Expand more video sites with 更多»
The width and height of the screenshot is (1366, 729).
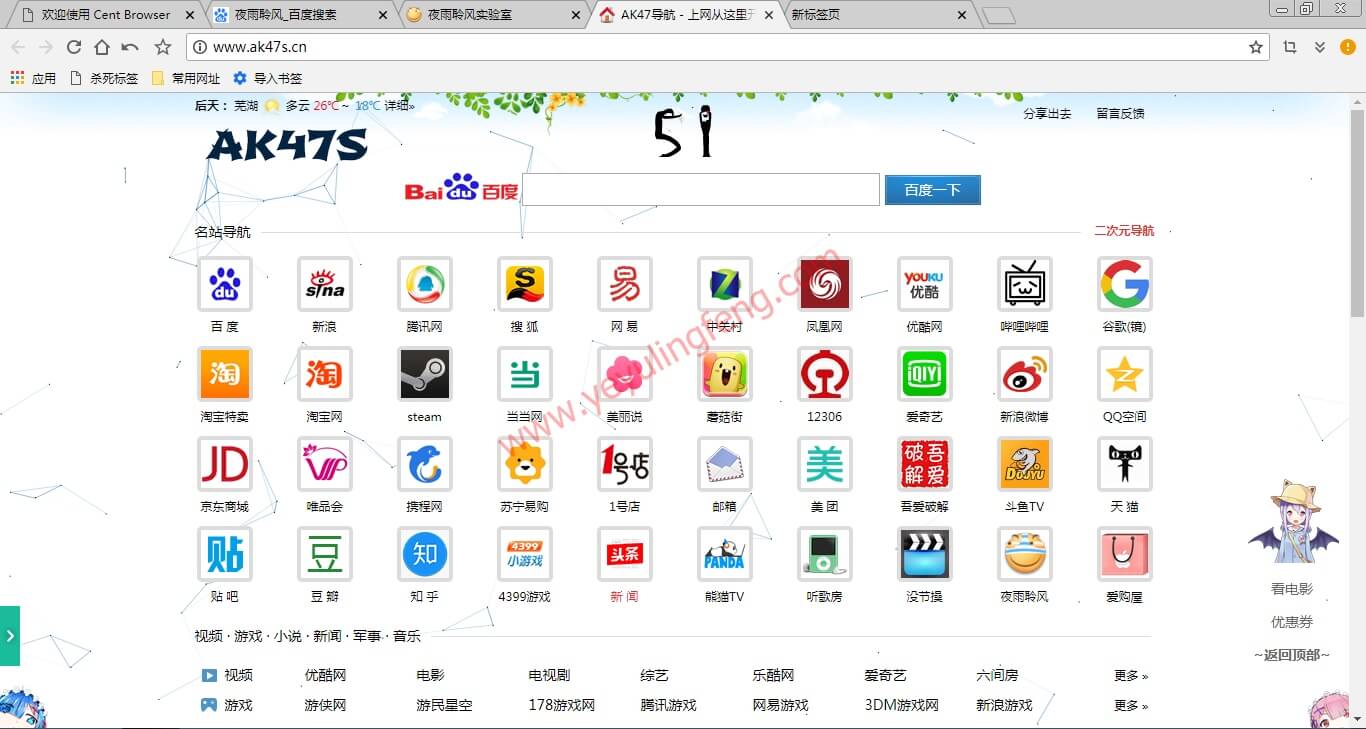(x=1131, y=676)
